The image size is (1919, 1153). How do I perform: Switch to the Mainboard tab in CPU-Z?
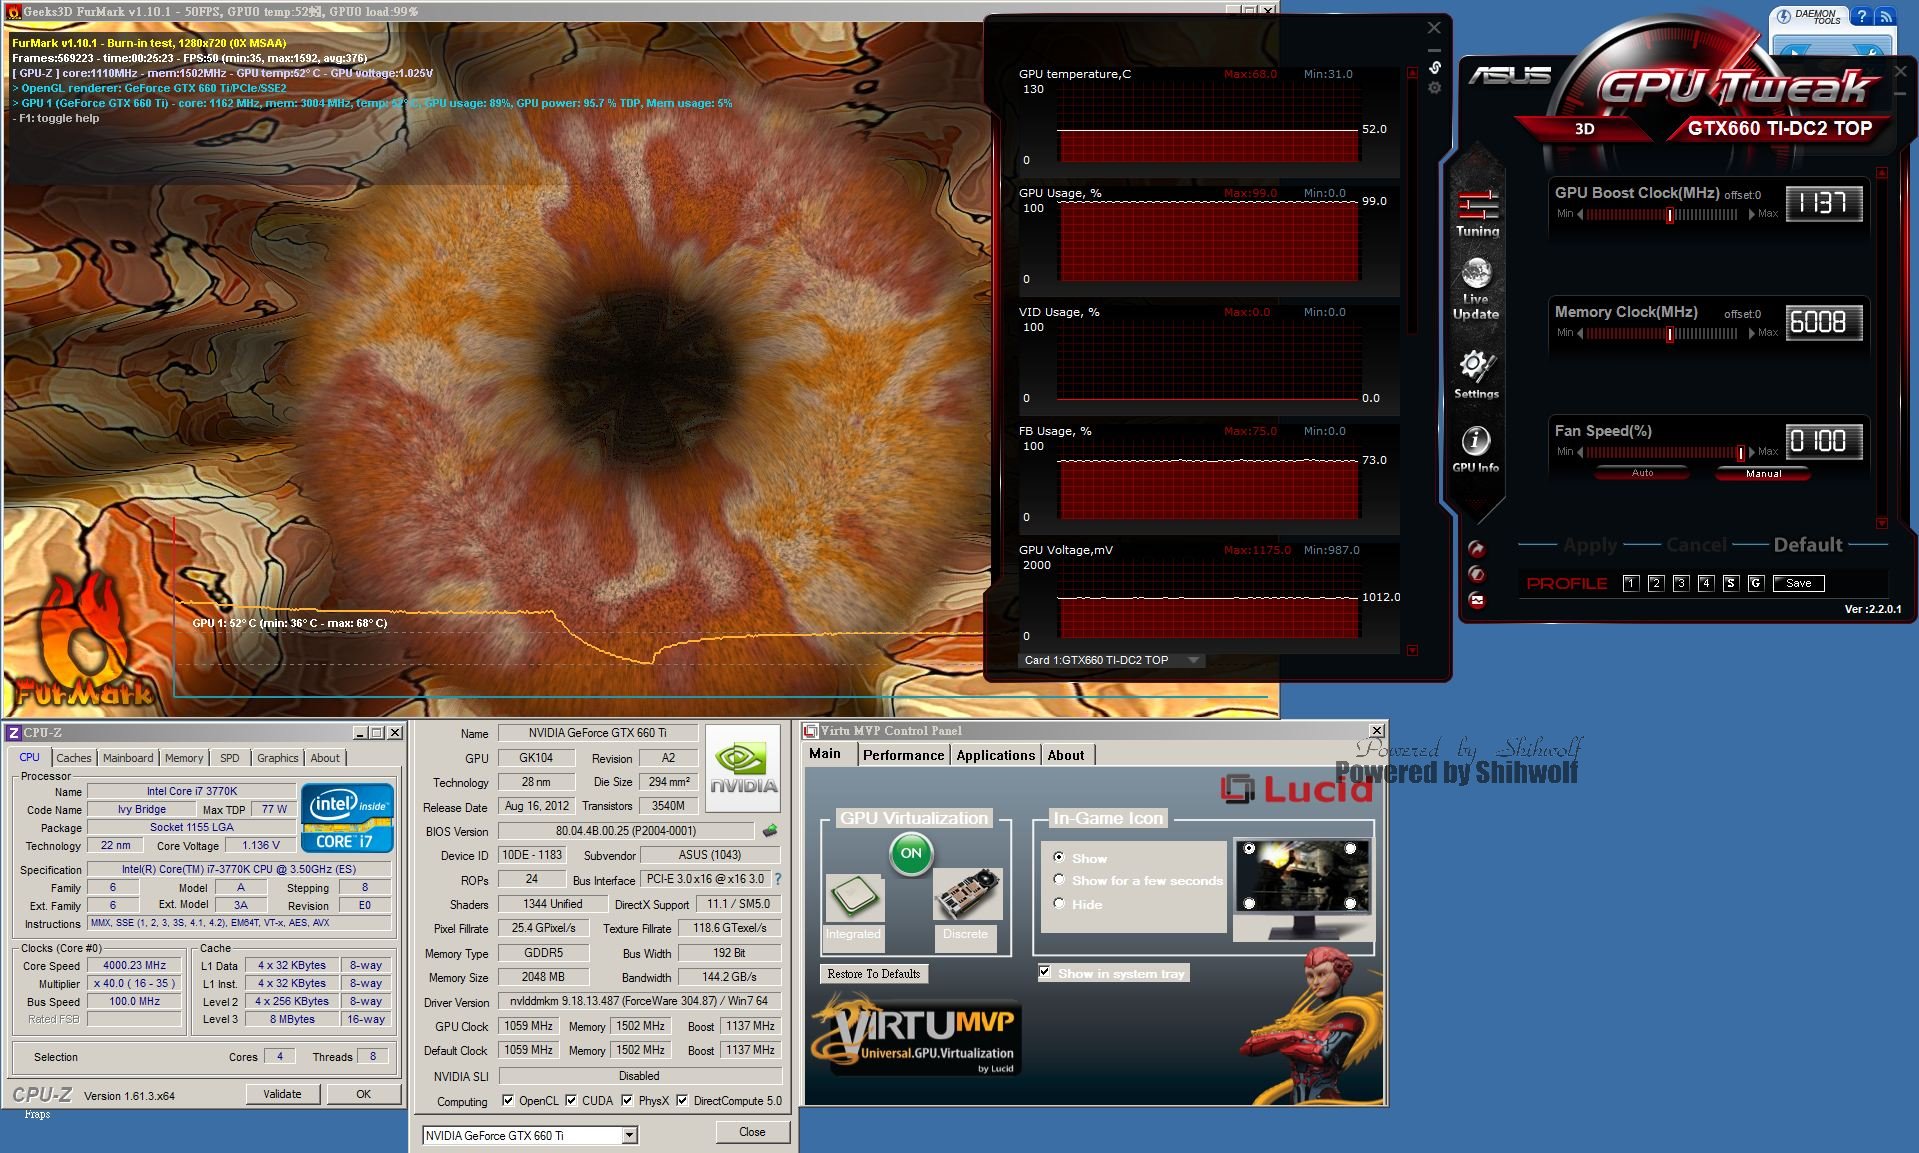128,758
